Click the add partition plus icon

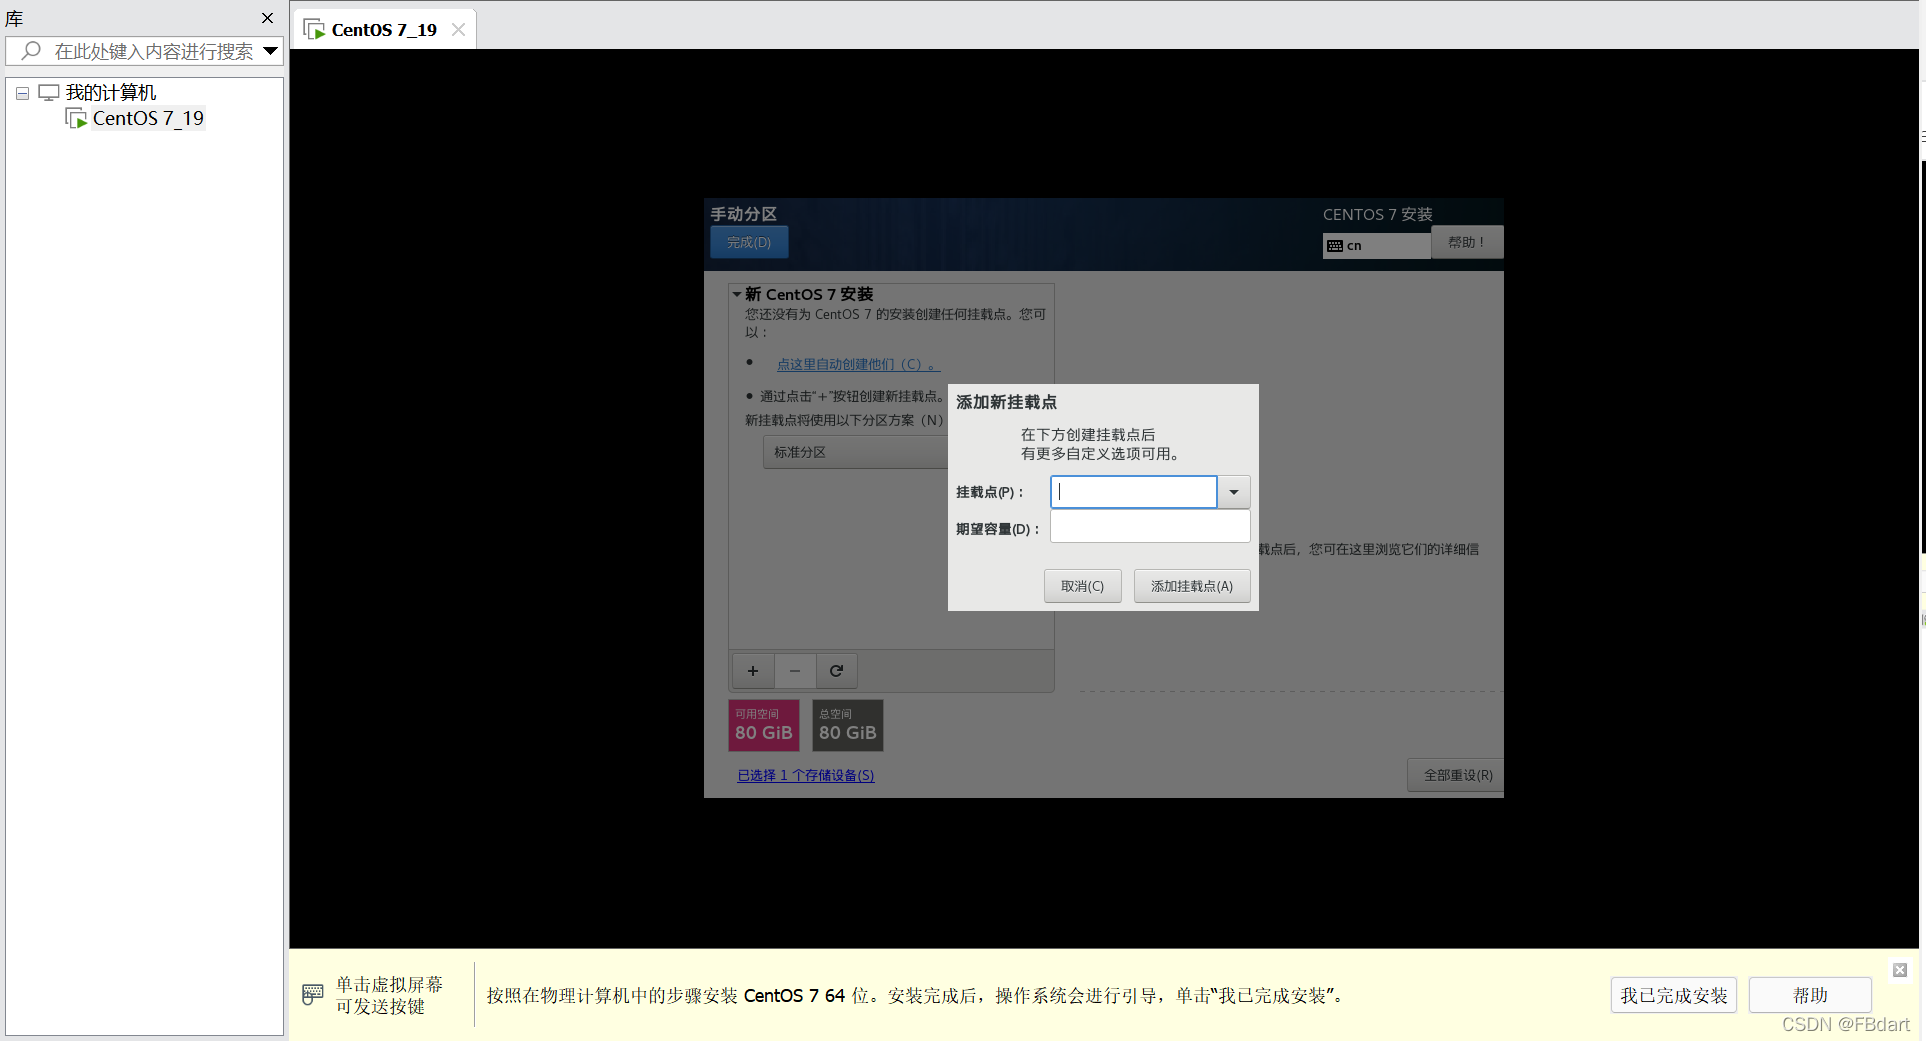tap(752, 670)
